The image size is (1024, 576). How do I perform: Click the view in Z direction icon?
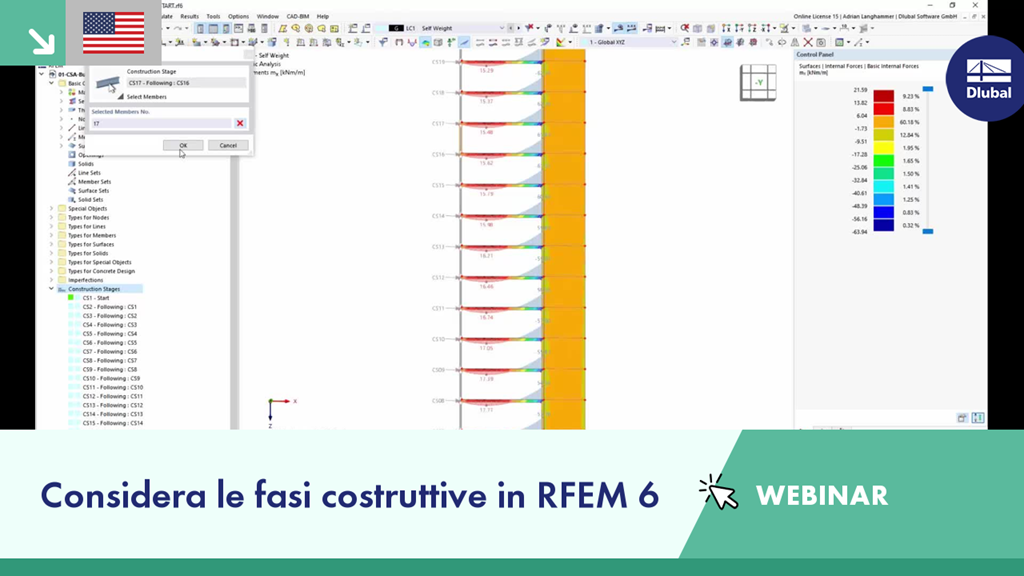752,28
